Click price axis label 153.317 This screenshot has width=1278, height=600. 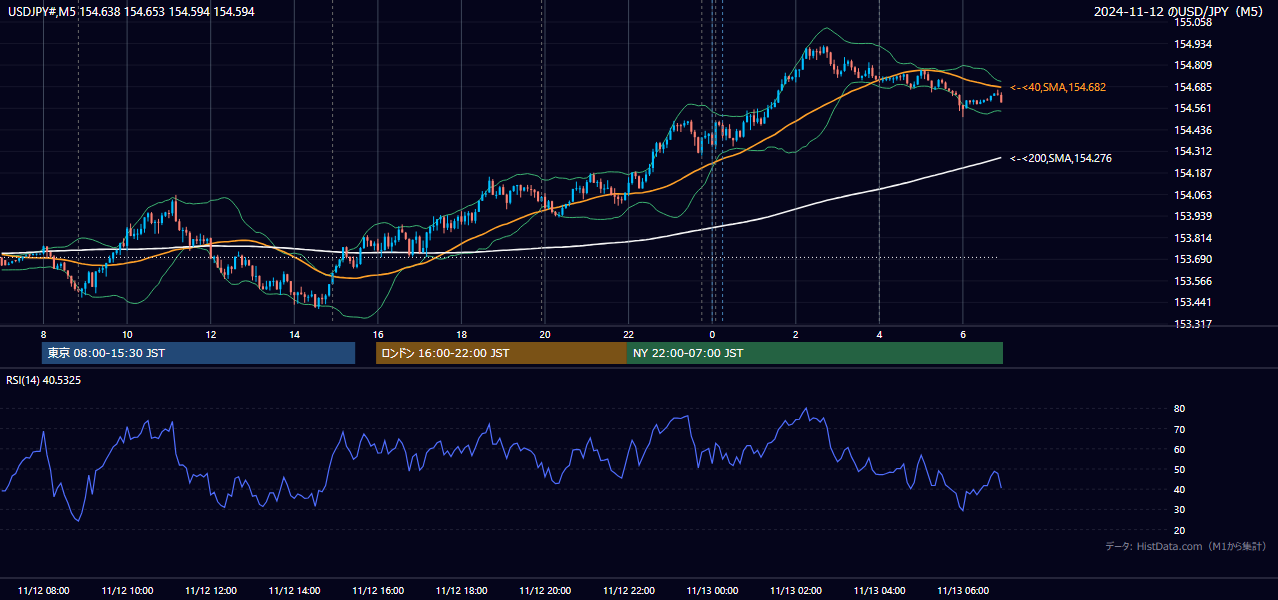pyautogui.click(x=1194, y=324)
